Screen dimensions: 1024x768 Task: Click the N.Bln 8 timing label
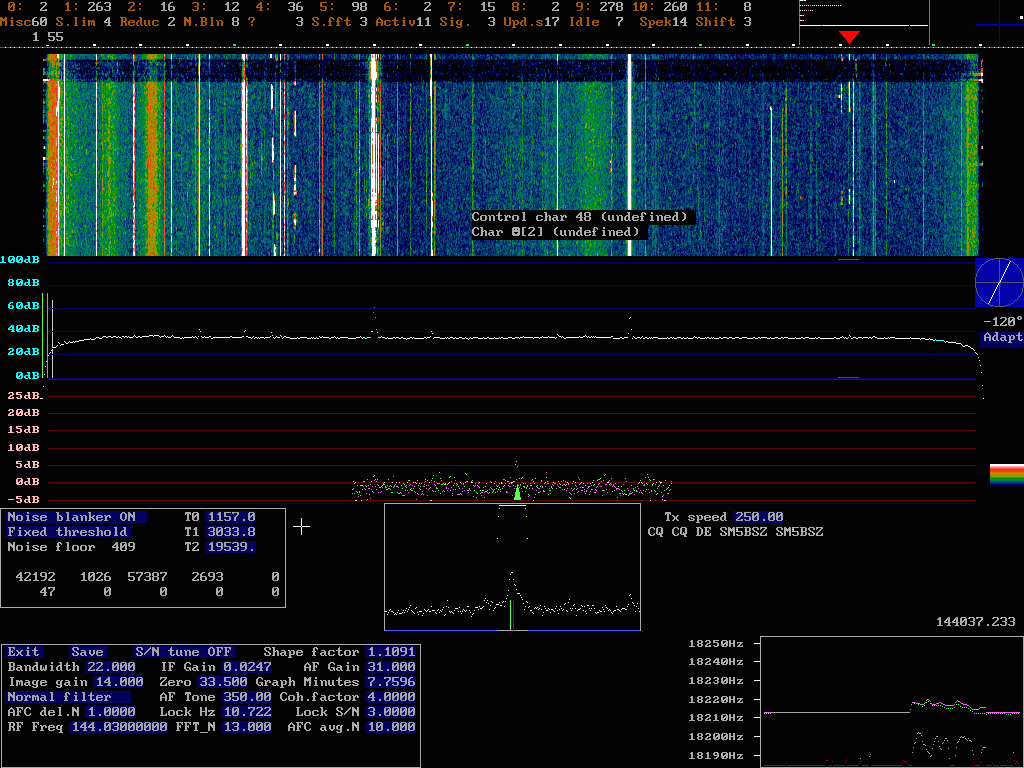click(211, 22)
